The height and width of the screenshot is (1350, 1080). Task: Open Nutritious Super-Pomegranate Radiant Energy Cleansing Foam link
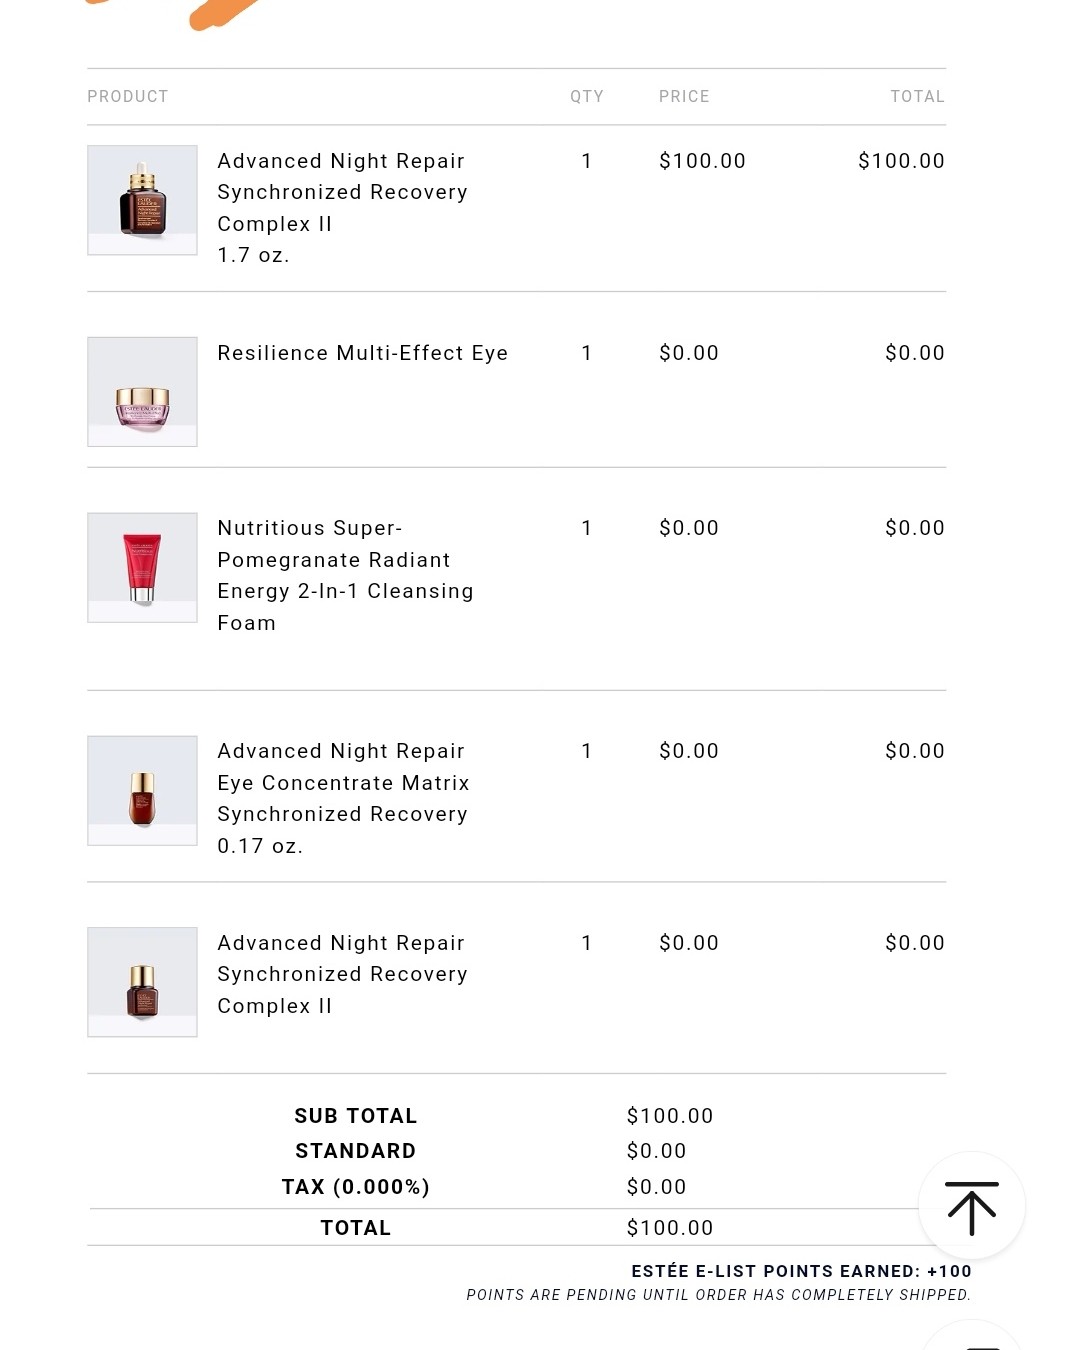345,575
